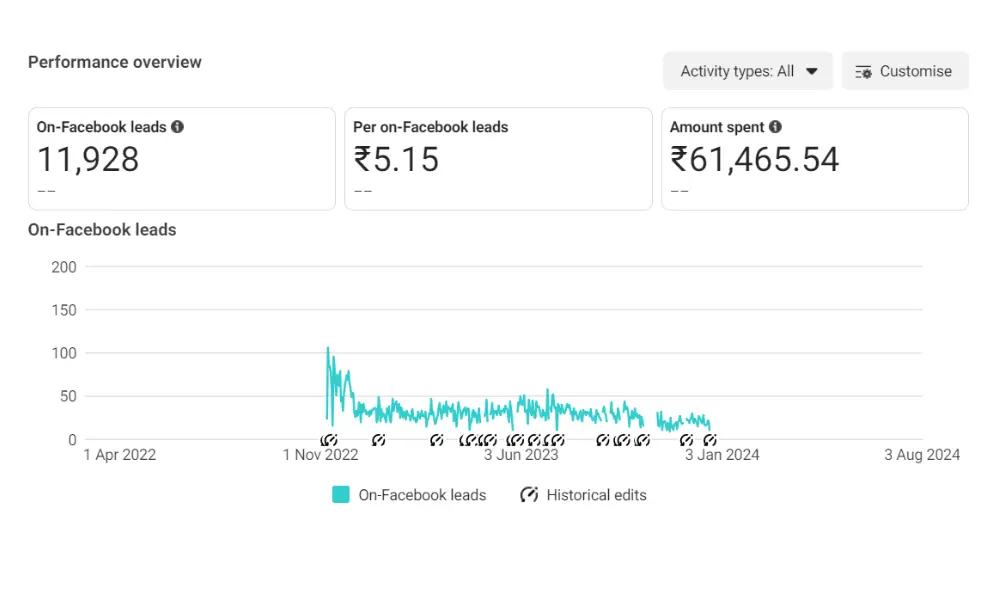Click the 3 Jun 2023 axis label

(521, 455)
